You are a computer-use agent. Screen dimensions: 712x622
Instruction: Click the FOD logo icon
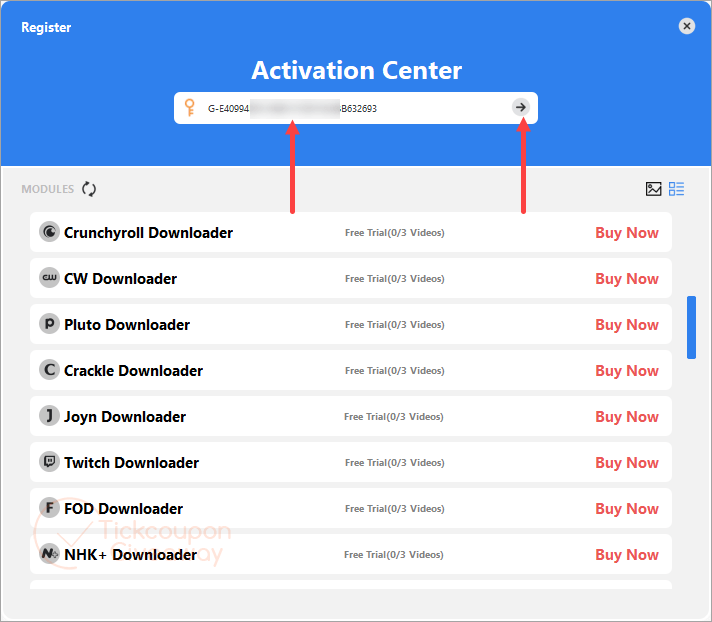49,508
